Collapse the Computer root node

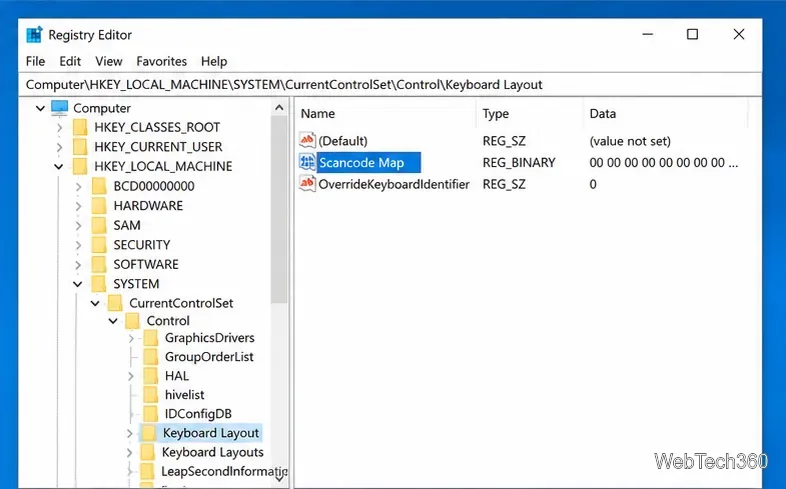41,108
